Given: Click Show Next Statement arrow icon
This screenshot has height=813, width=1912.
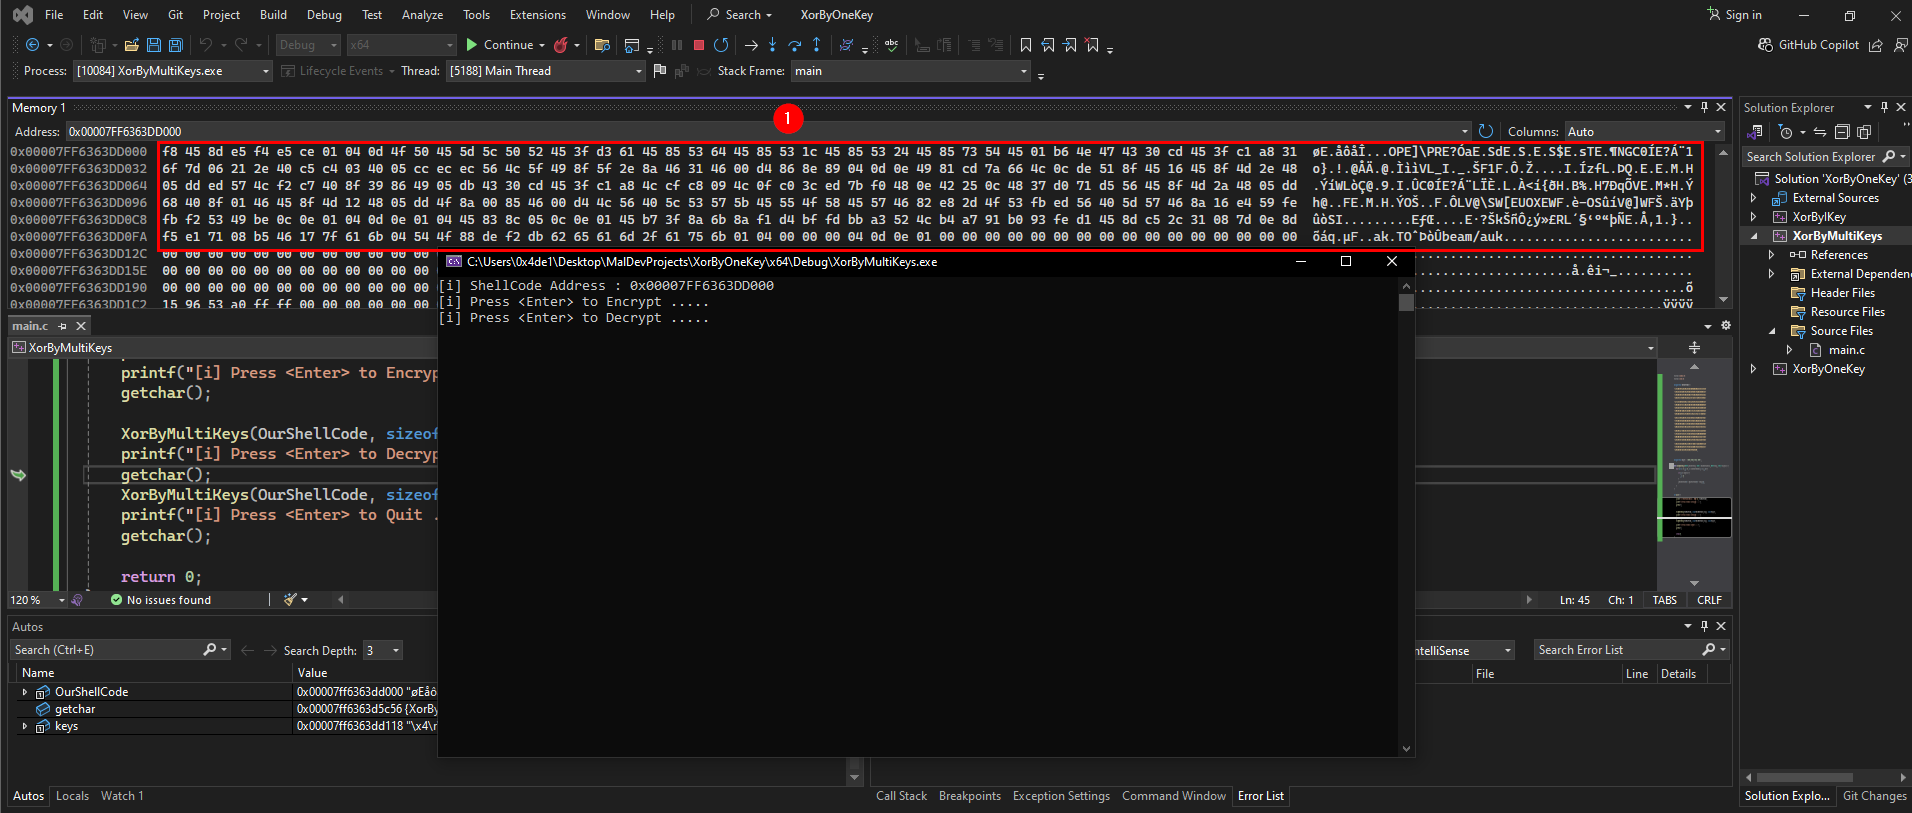Looking at the screenshot, I should [751, 45].
